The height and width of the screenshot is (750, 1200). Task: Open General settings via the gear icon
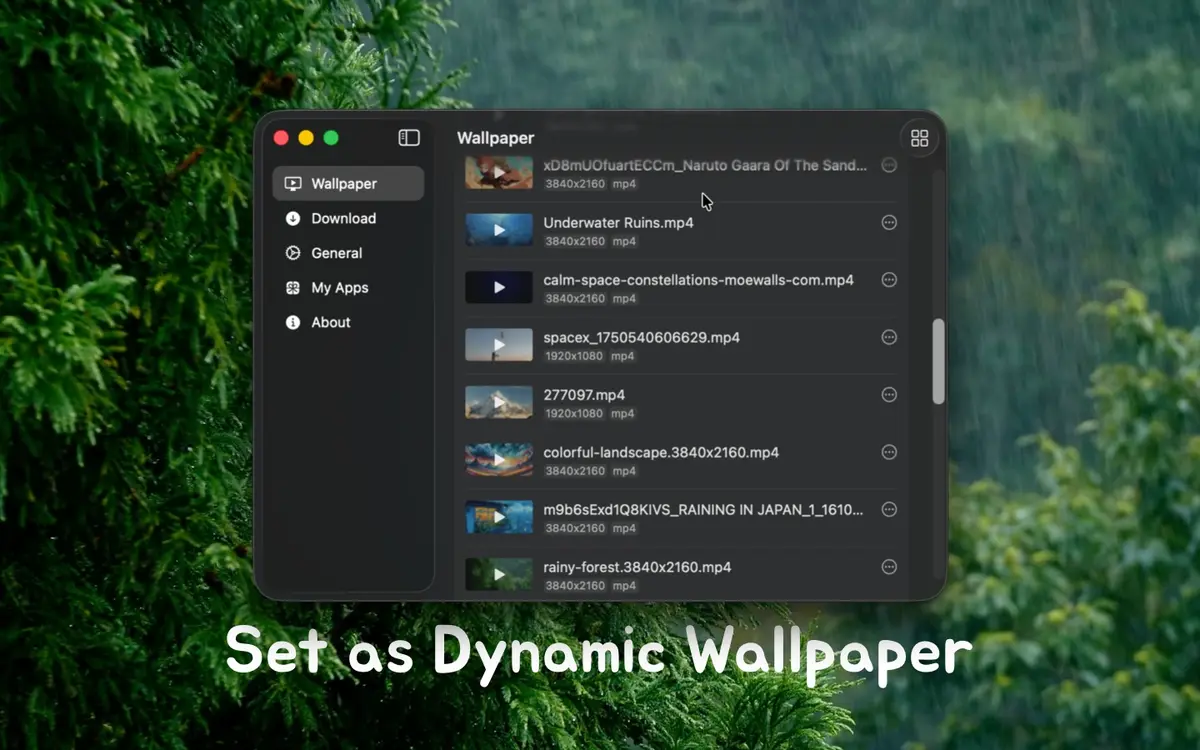point(292,253)
